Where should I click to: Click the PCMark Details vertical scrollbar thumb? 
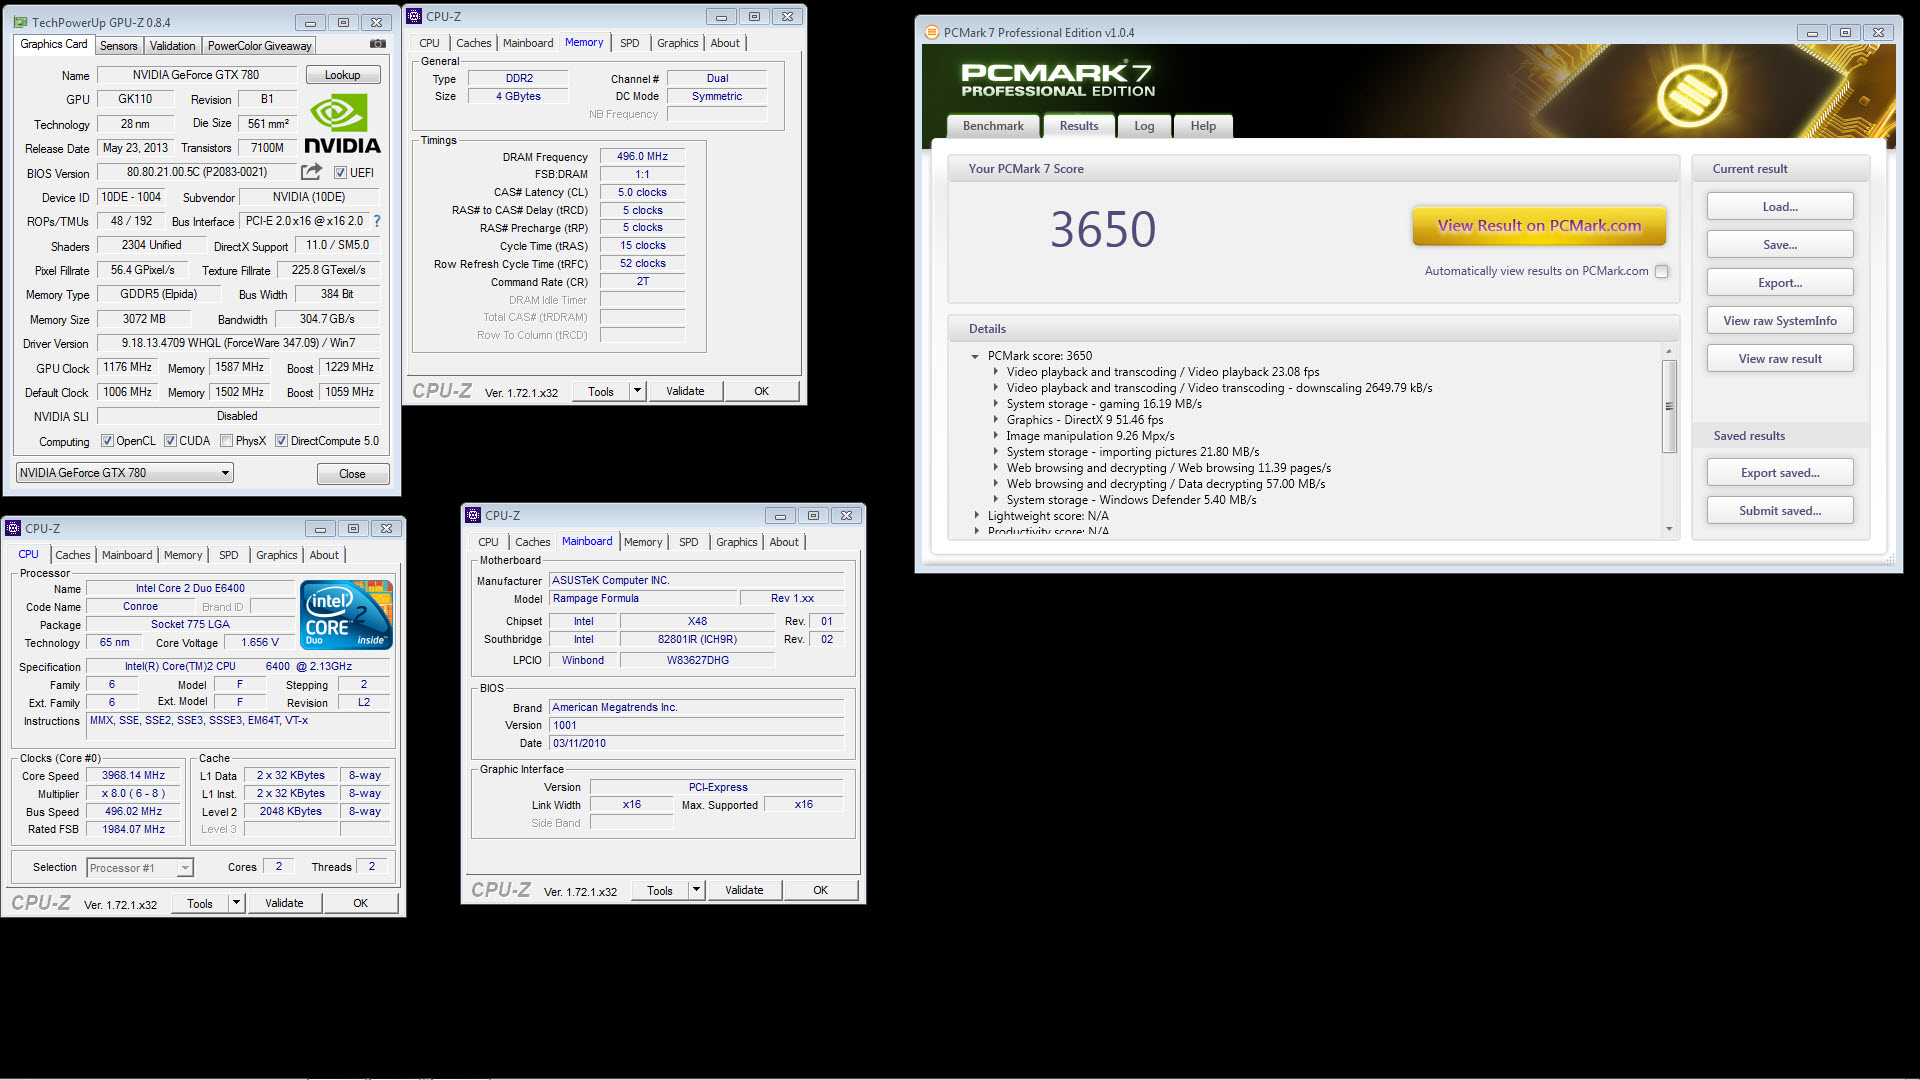coord(1669,406)
